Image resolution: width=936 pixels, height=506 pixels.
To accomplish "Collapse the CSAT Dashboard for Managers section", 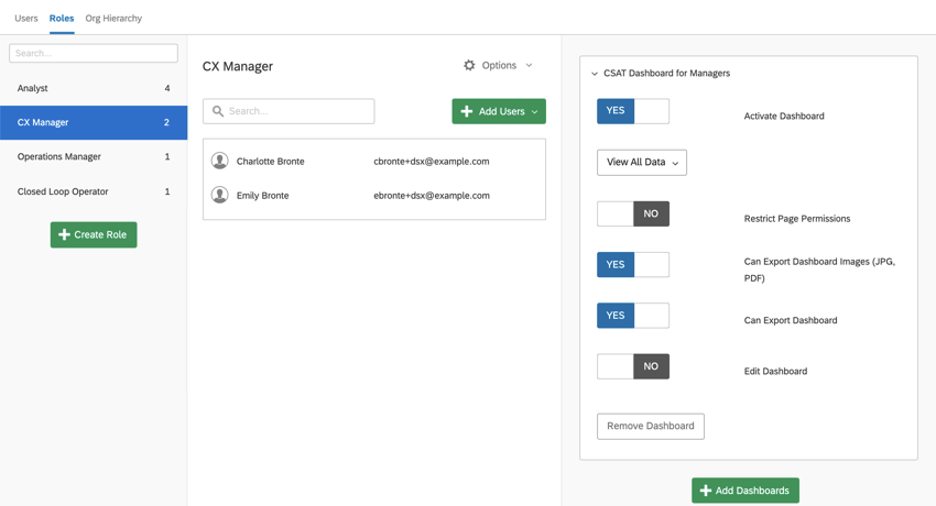I will (594, 73).
